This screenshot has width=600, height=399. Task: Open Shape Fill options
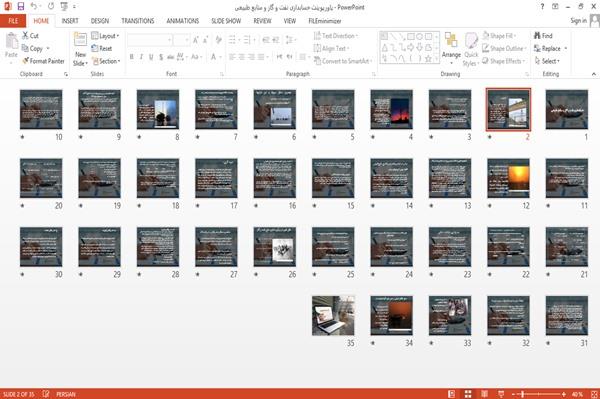(x=499, y=36)
